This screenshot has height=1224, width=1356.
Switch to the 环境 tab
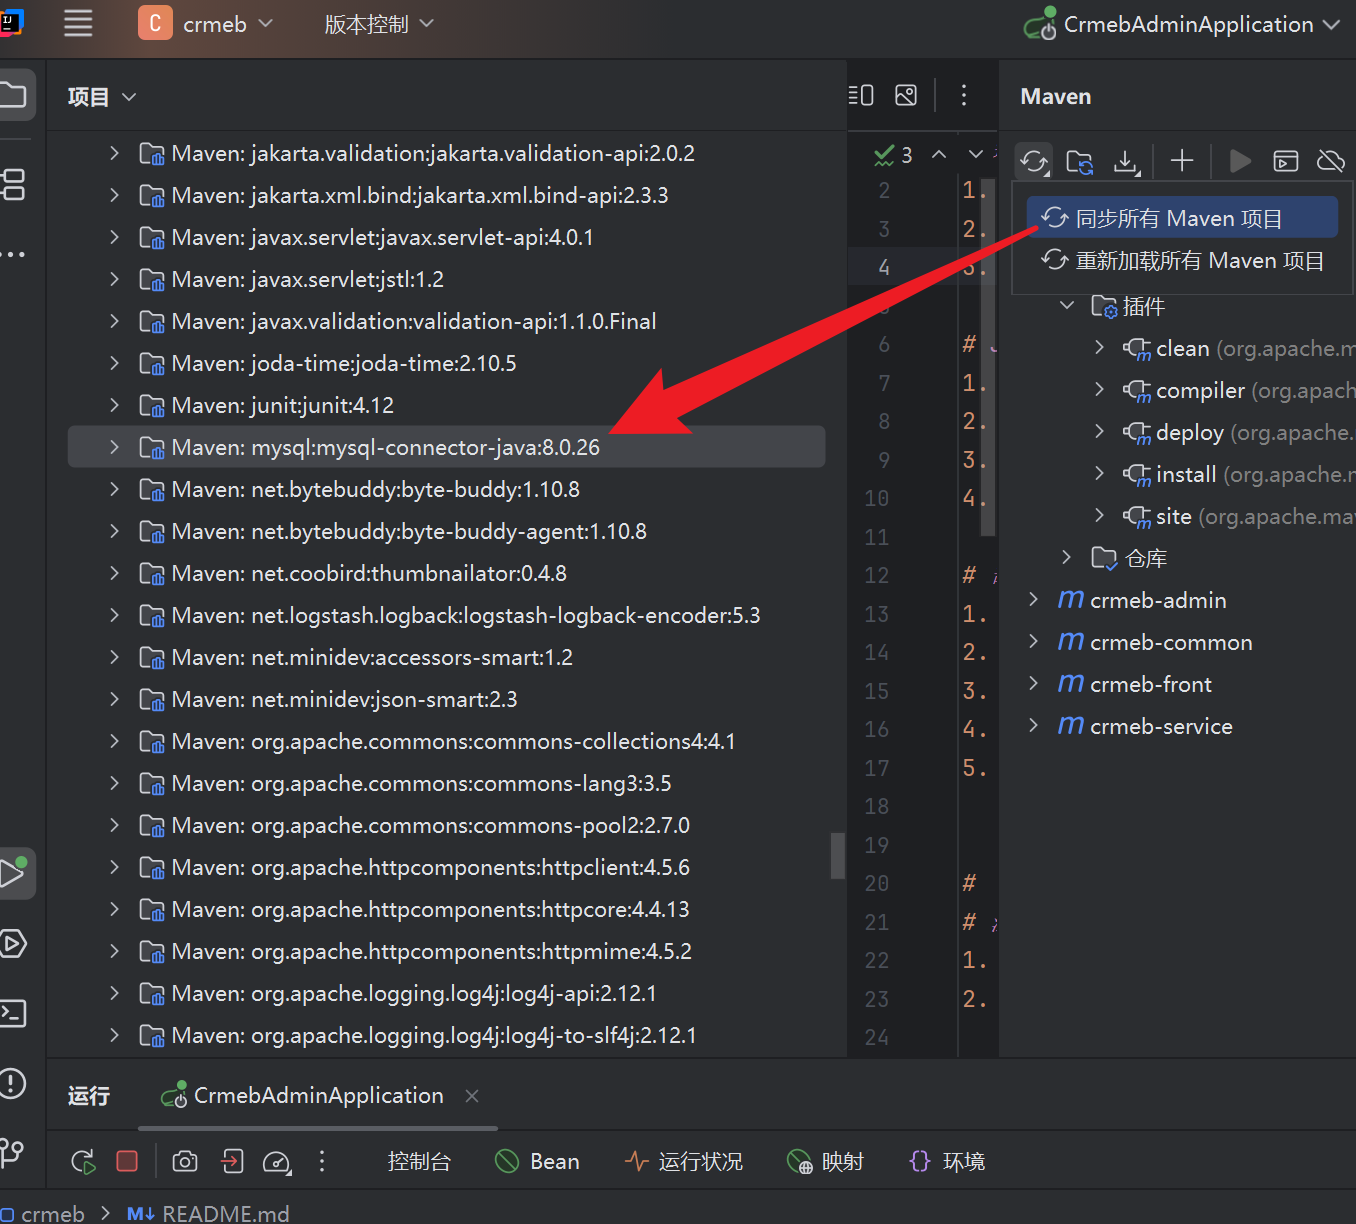948,1161
